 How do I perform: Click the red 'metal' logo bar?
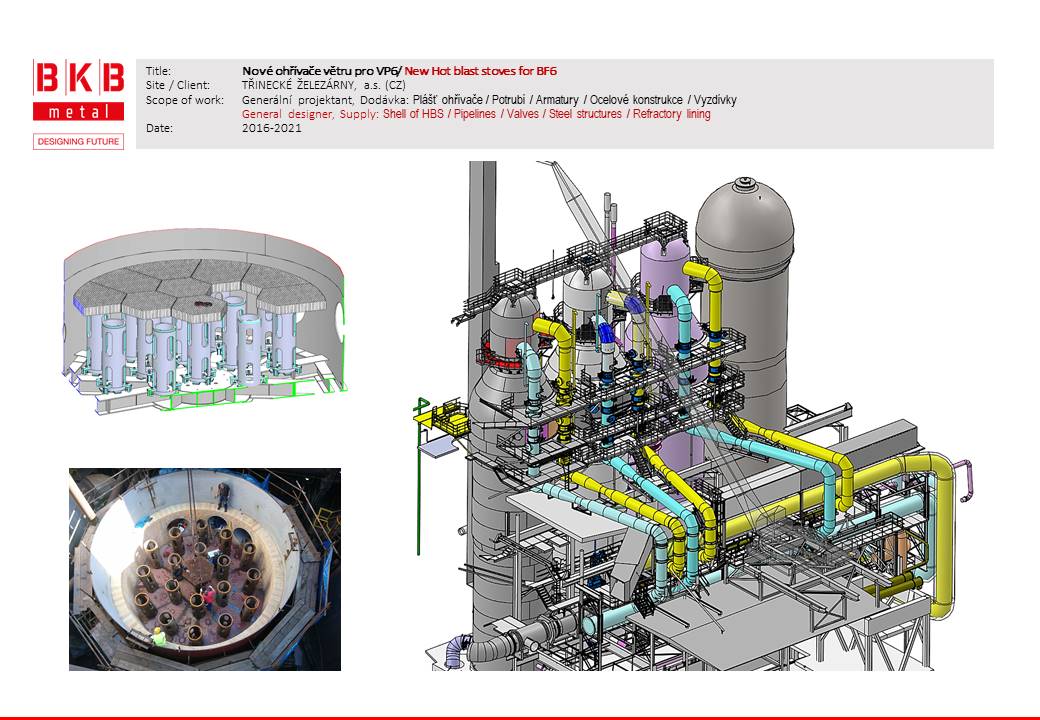[x=79, y=112]
